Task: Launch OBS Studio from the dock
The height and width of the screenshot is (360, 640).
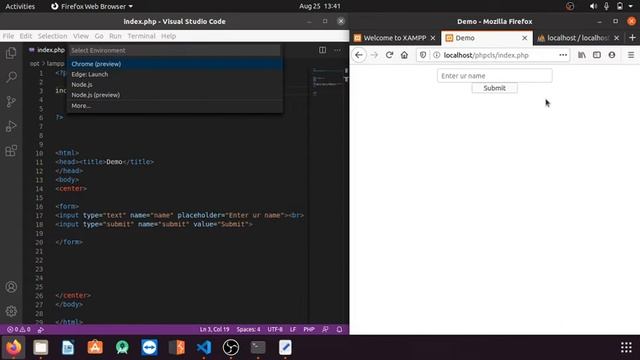Action: [231, 347]
